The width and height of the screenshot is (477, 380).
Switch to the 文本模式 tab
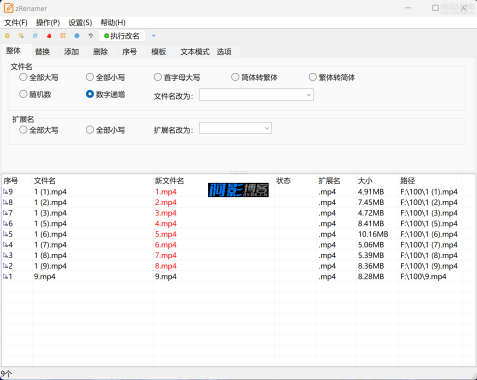click(195, 52)
